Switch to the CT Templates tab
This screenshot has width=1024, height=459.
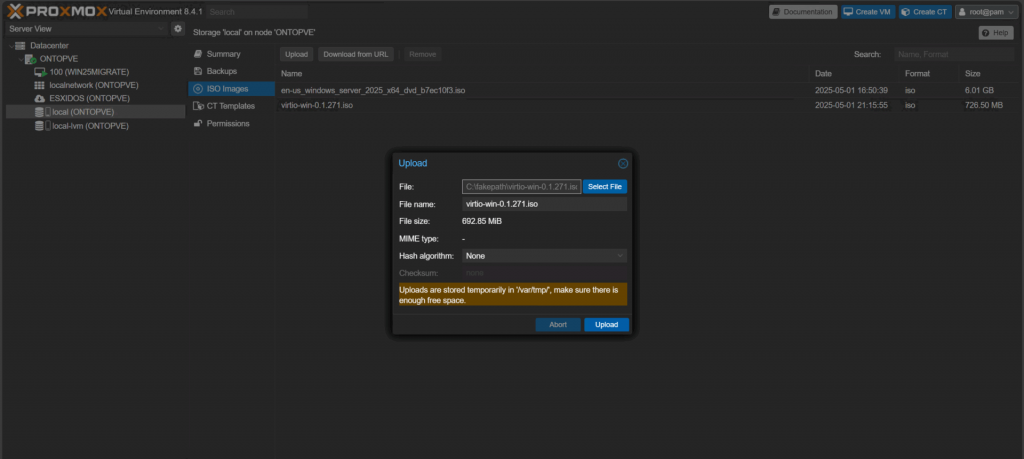click(232, 106)
